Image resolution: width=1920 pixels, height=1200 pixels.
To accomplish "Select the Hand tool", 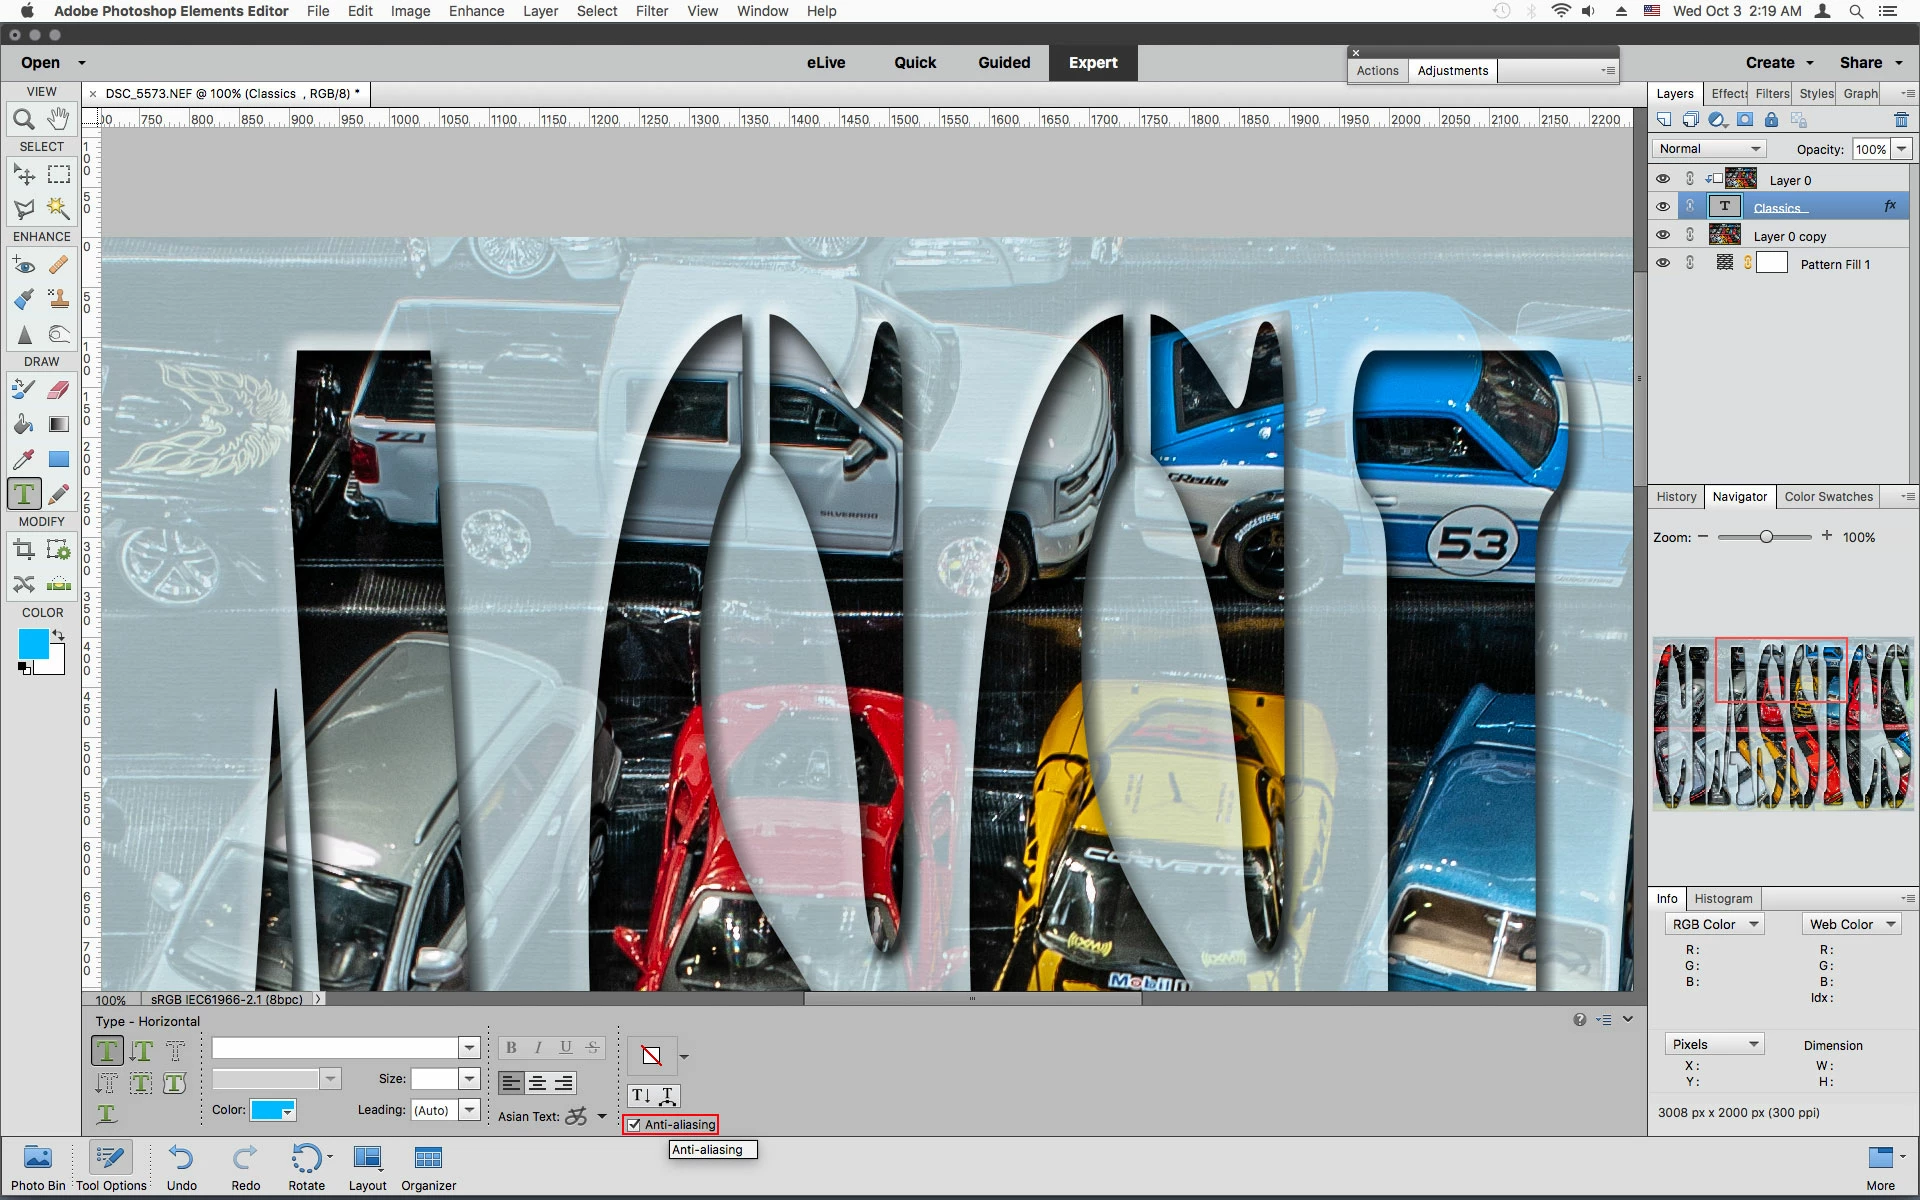I will (59, 119).
